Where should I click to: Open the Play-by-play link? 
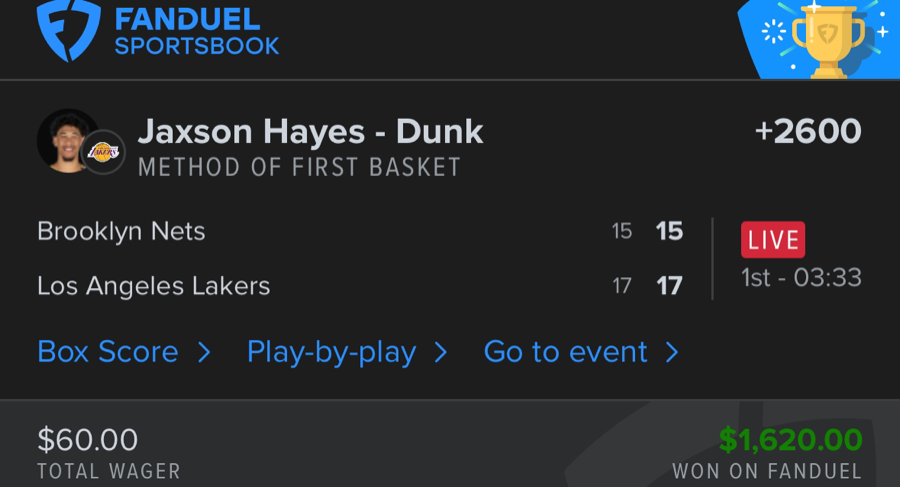point(331,352)
